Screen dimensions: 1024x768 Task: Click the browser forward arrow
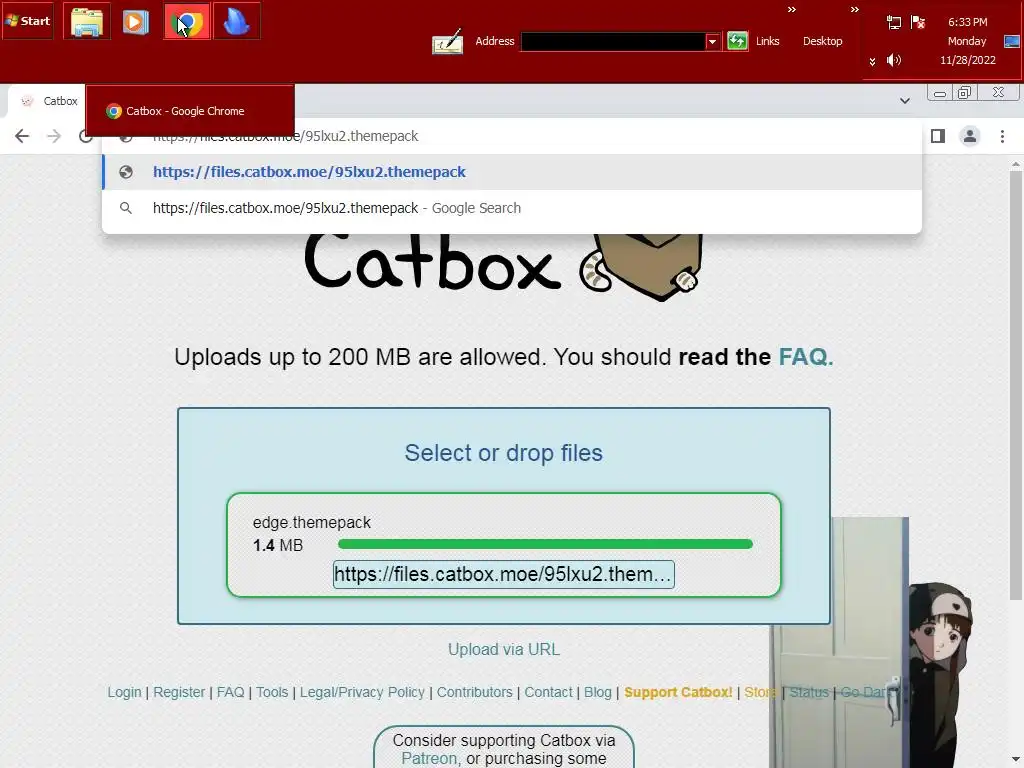[54, 136]
